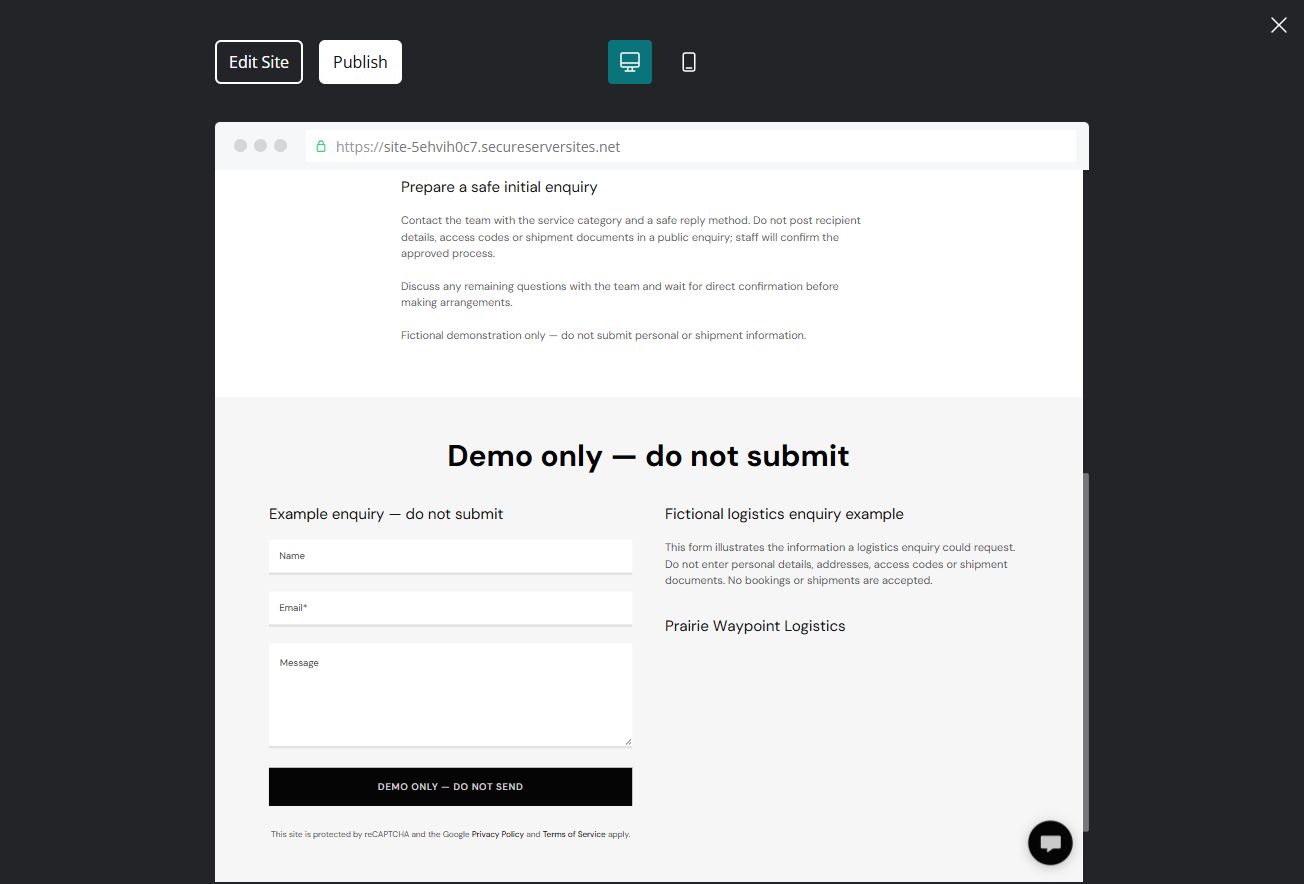This screenshot has height=884, width=1304.
Task: Click the 'Prairie Waypoint Logistics' text
Action: pos(755,626)
